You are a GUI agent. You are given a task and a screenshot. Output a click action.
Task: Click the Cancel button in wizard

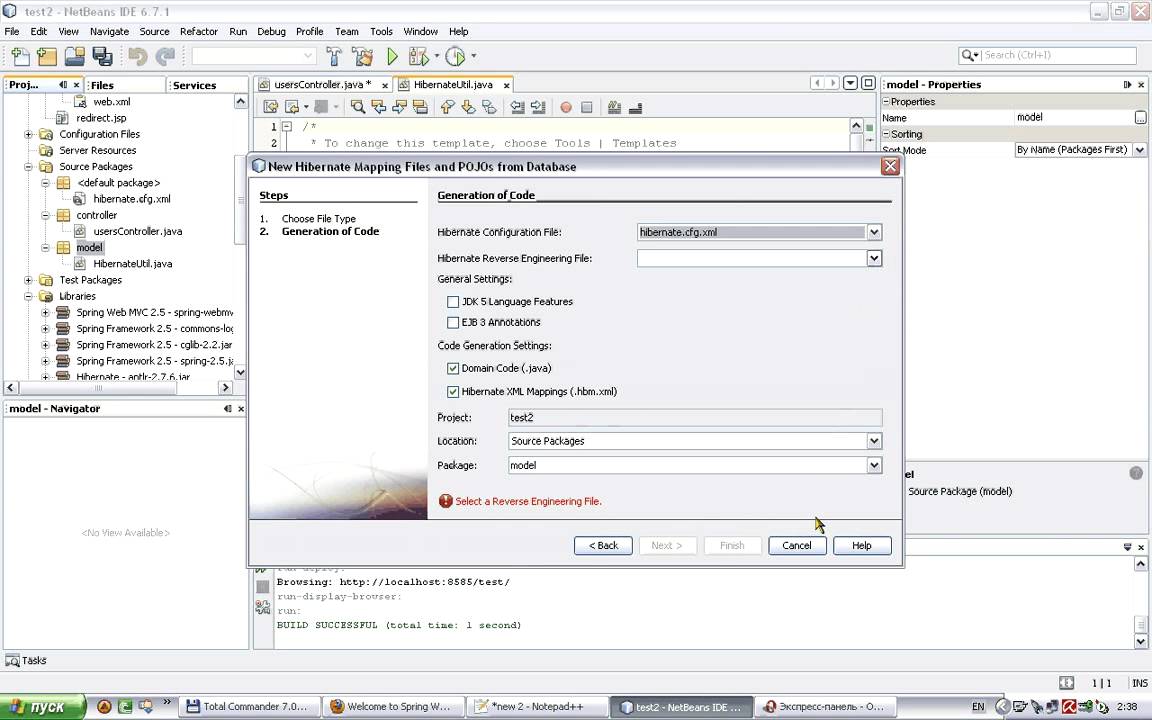pyautogui.click(x=797, y=545)
